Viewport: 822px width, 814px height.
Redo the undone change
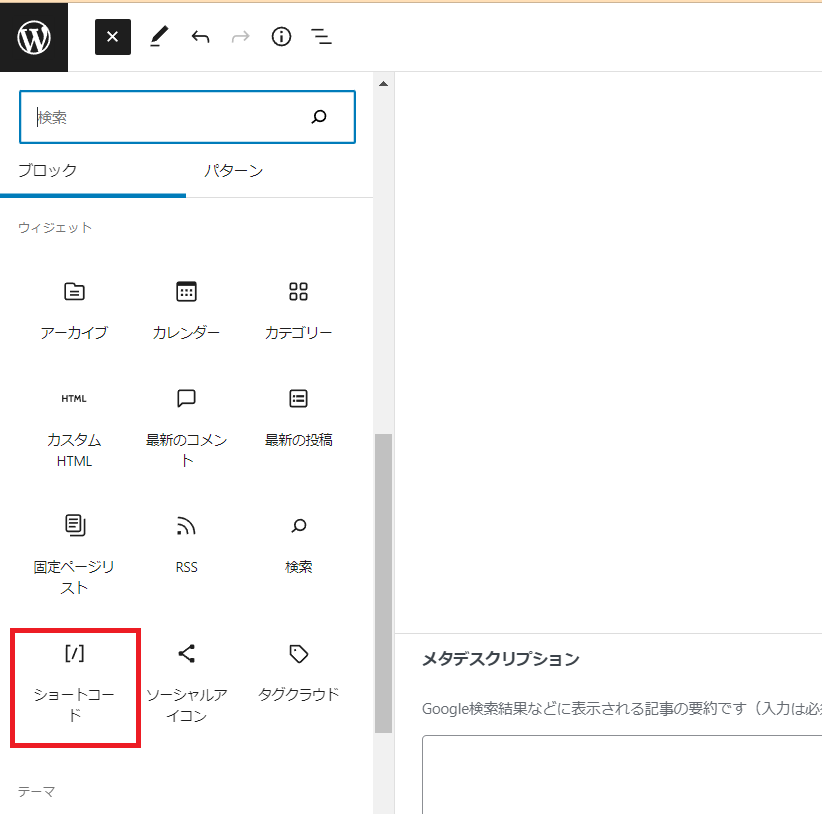241,37
